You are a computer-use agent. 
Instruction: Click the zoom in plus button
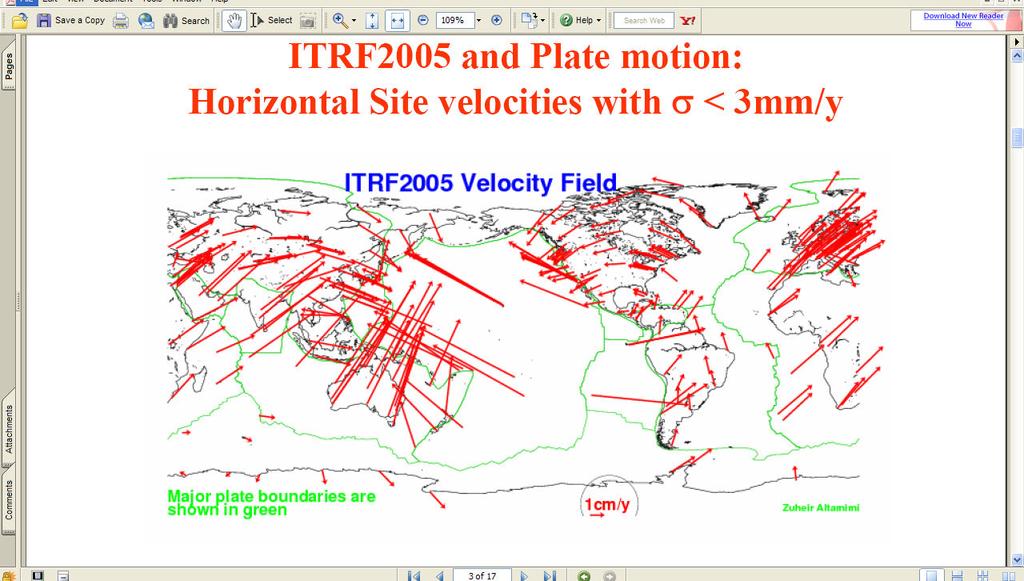click(496, 21)
